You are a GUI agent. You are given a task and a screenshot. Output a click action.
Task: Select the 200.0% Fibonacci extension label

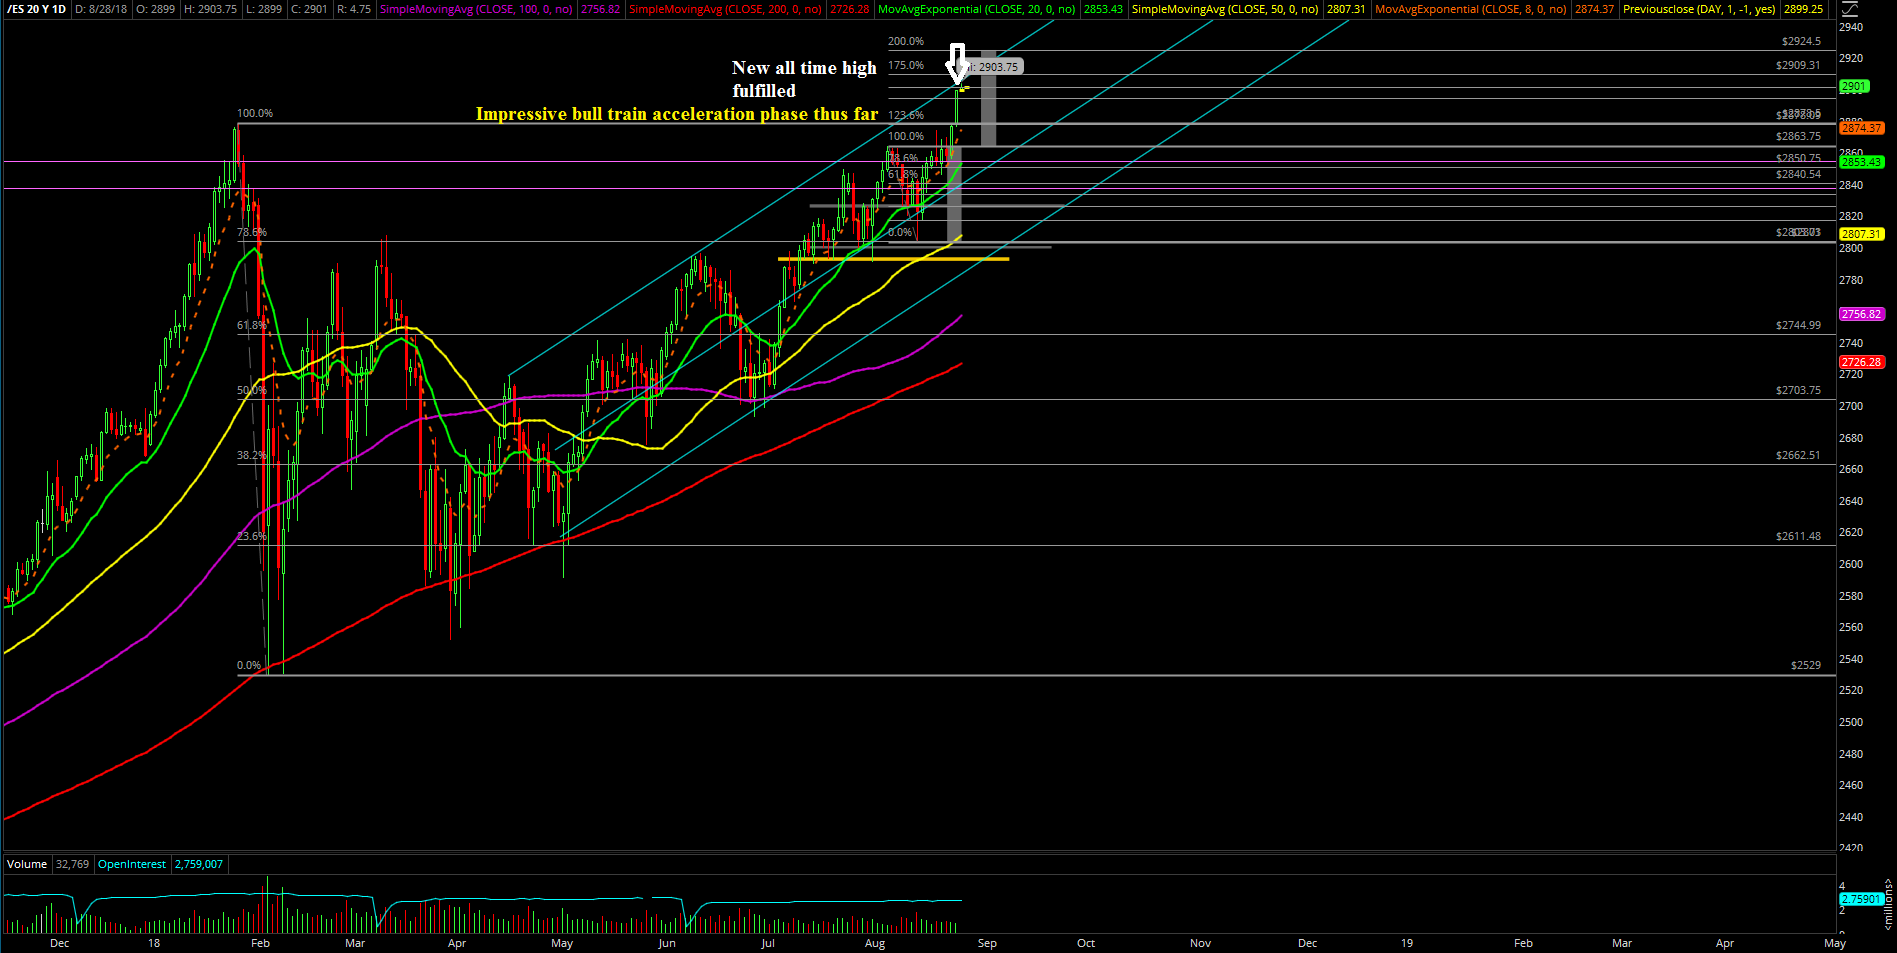click(x=906, y=41)
